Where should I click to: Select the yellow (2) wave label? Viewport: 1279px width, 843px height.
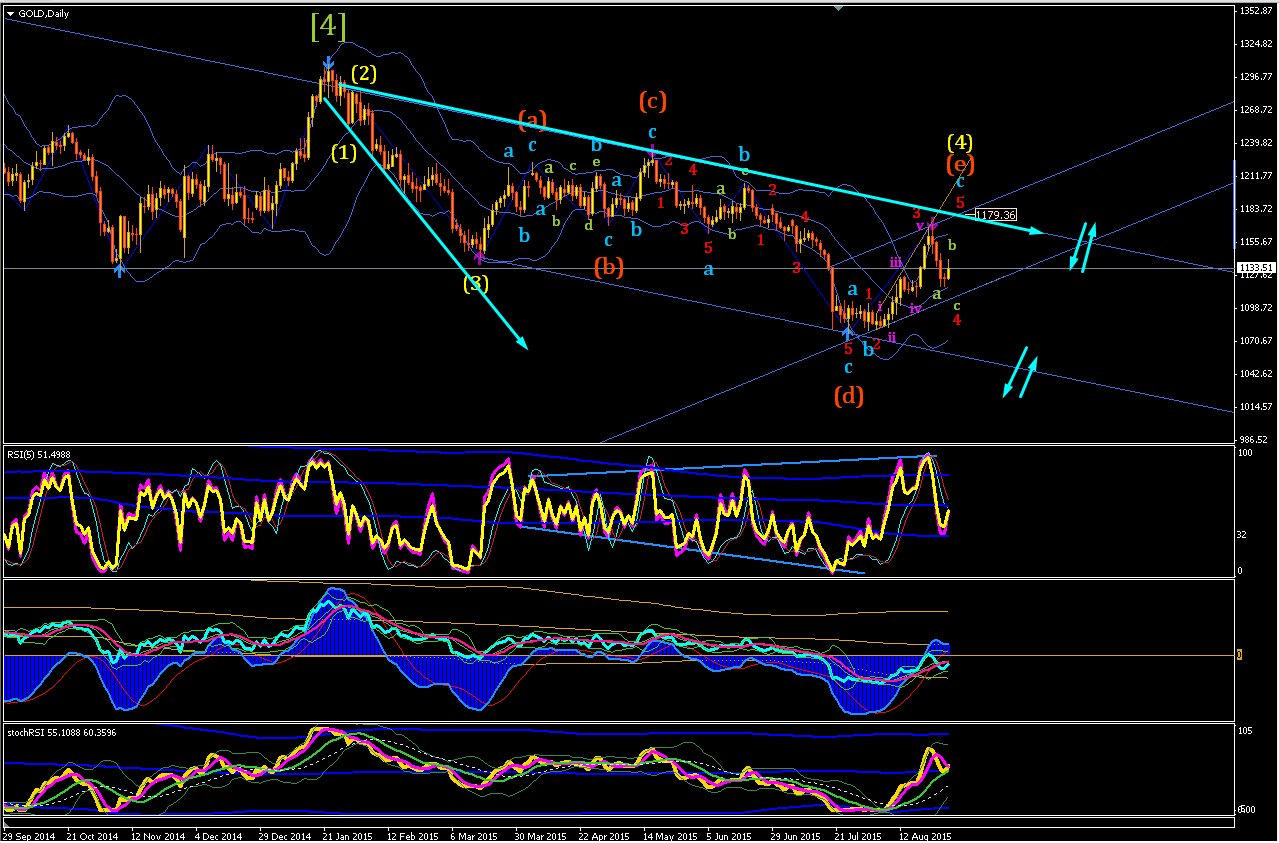click(363, 74)
